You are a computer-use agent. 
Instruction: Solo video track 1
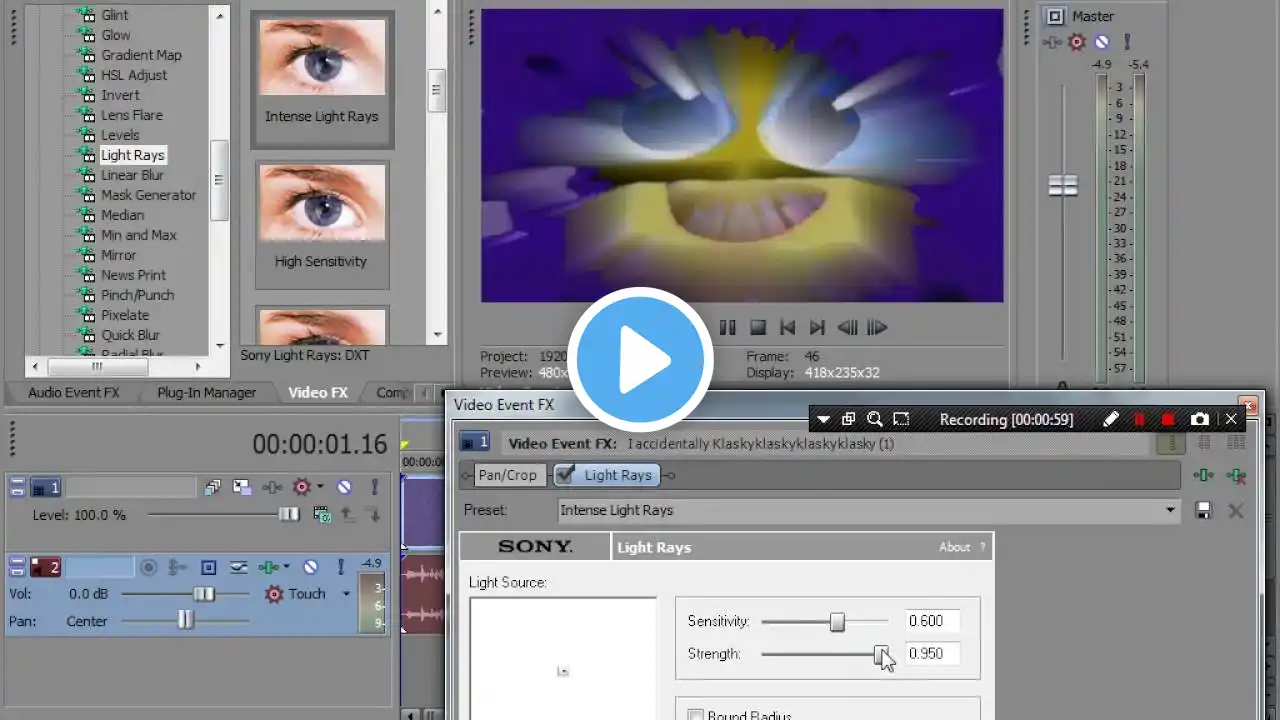click(x=375, y=487)
